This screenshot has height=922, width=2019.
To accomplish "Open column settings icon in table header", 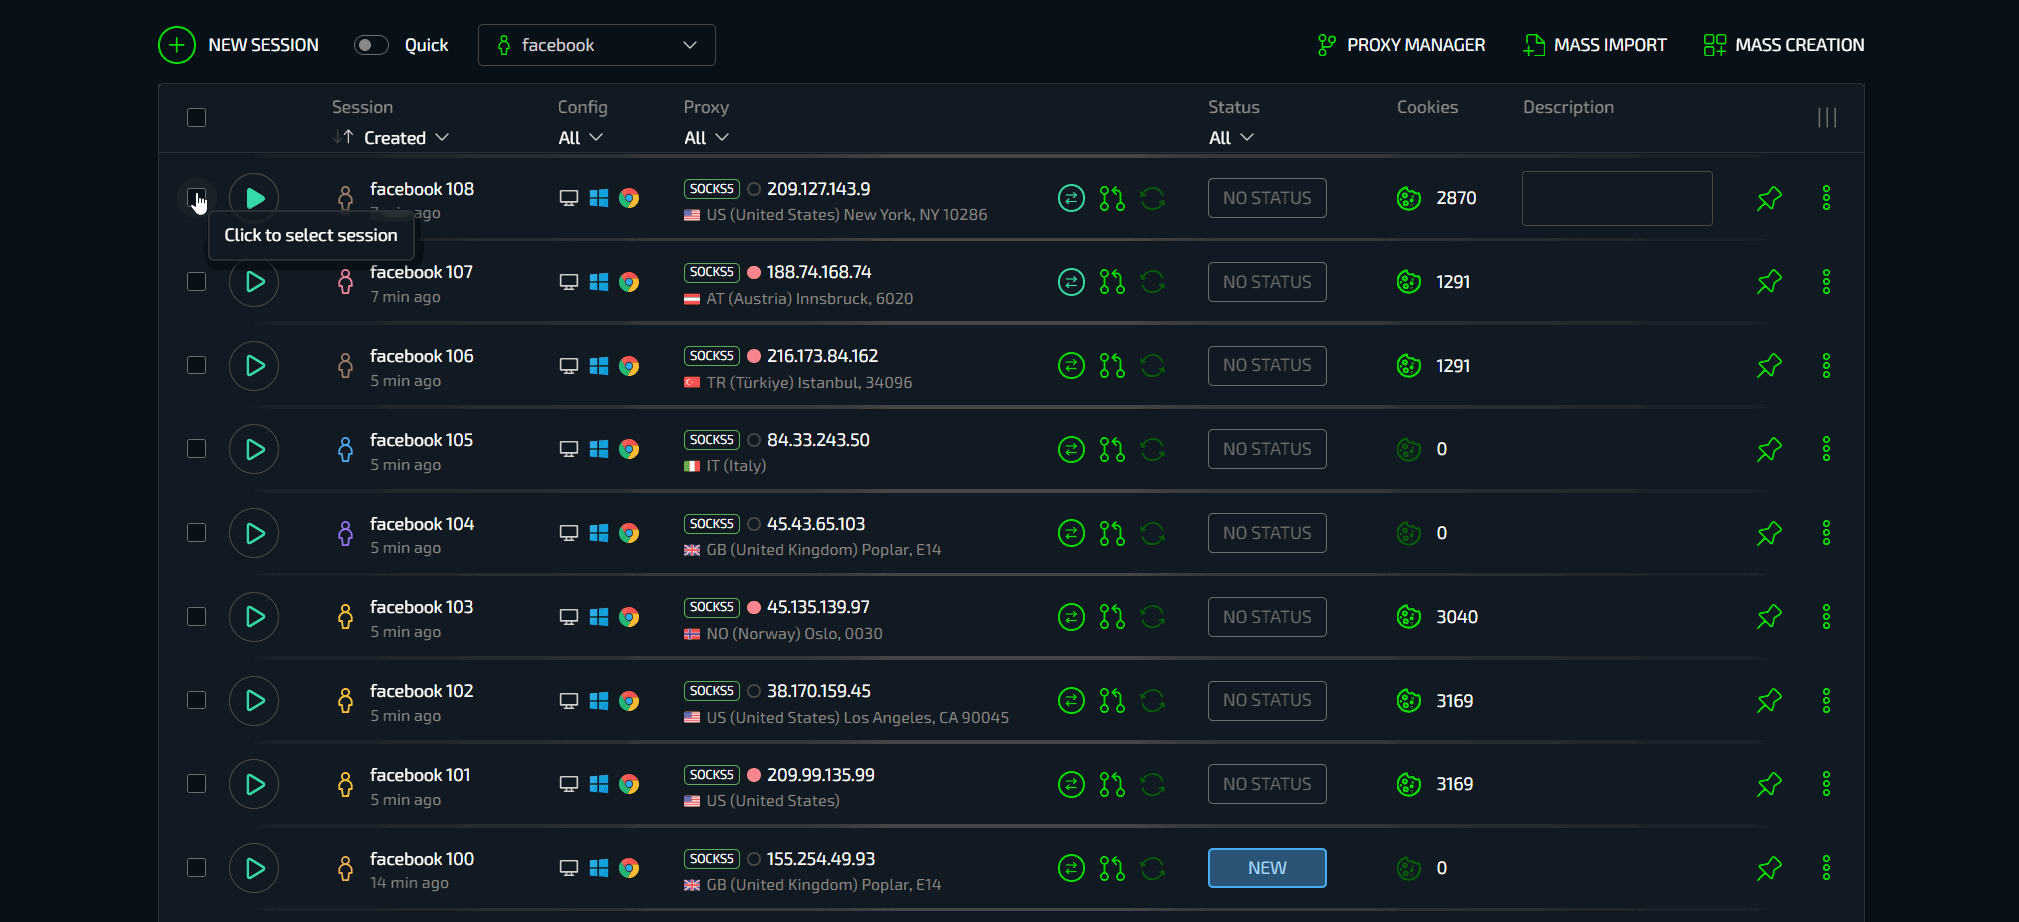I will 1826,118.
